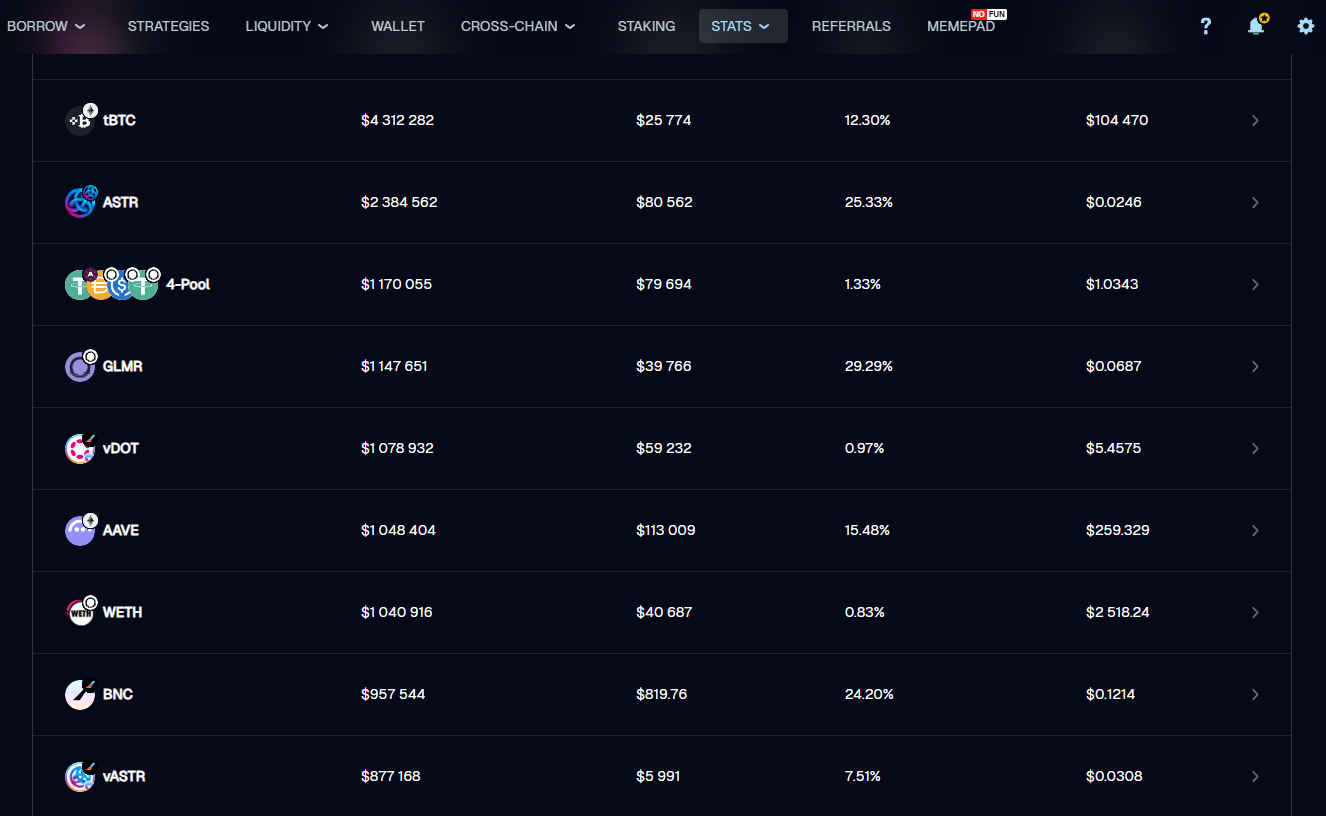Open the Memepad page

coord(961,26)
